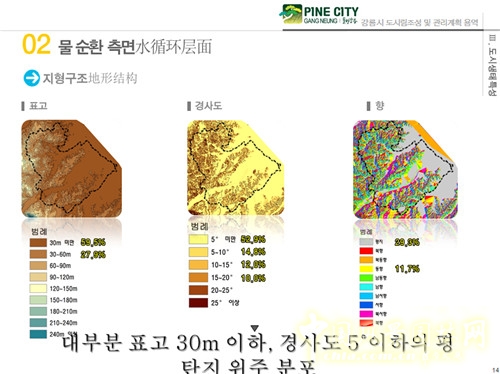Select the '20-25°' slope legend swatch

(198, 290)
